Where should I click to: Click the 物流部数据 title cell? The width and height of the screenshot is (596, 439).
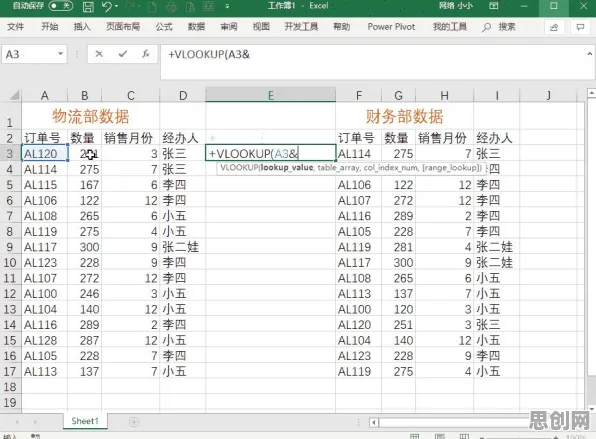click(90, 116)
